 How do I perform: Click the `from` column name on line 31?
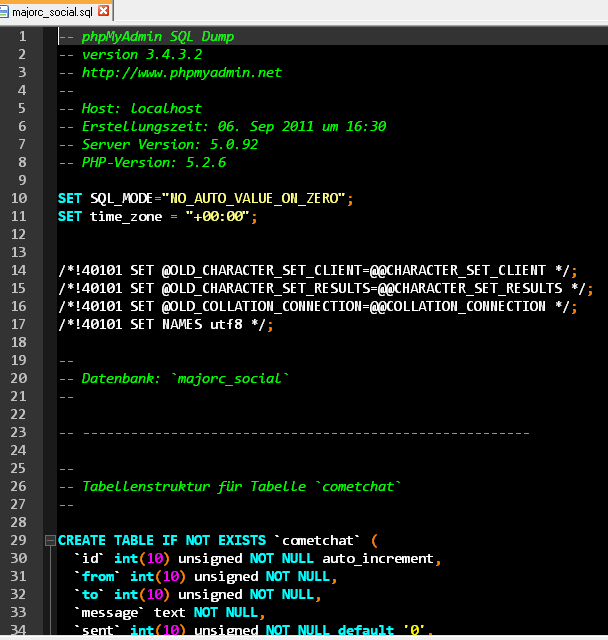click(x=98, y=577)
